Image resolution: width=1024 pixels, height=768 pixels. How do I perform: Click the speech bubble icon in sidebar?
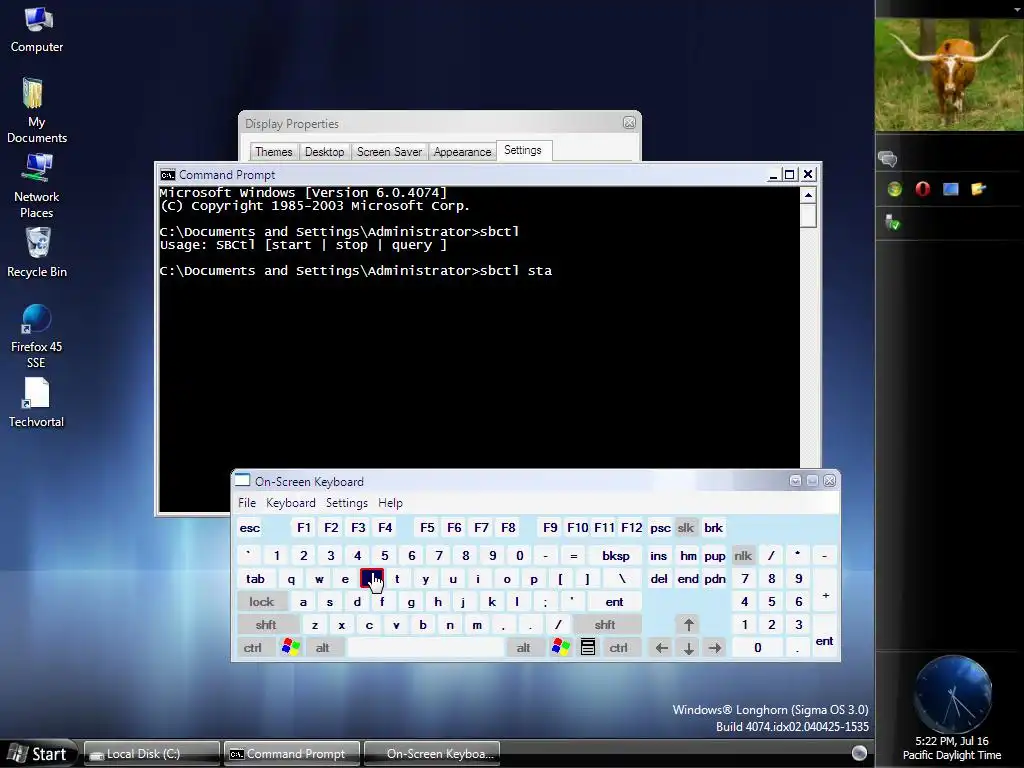coord(888,159)
